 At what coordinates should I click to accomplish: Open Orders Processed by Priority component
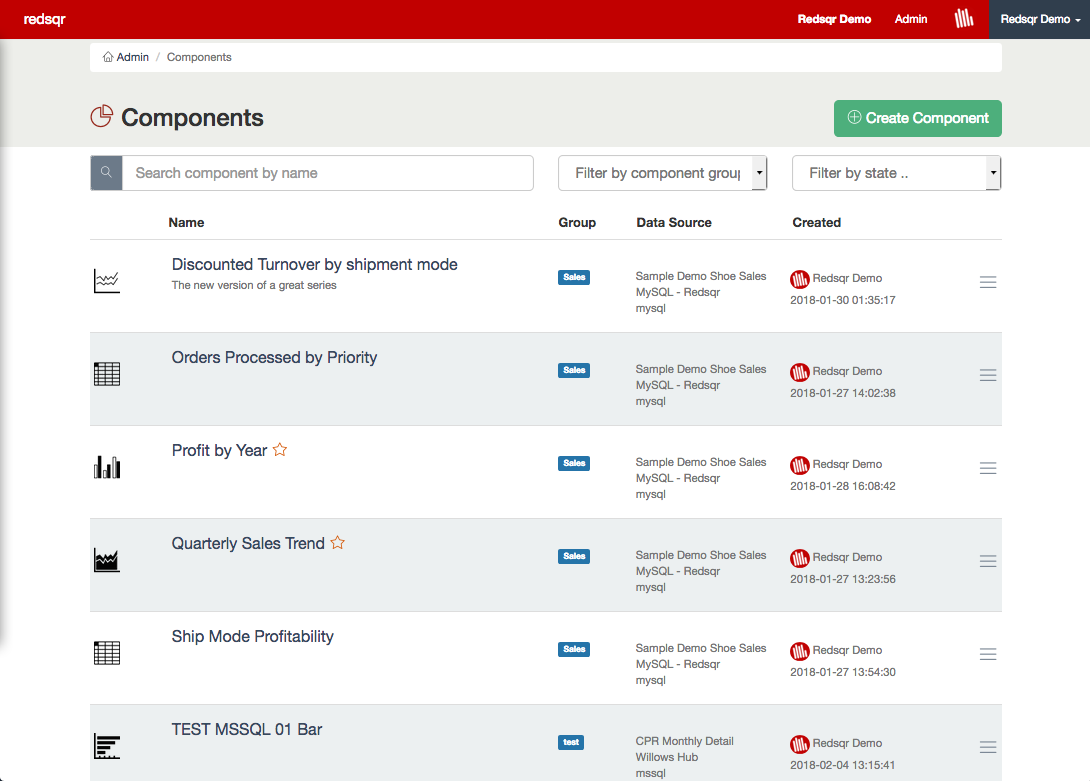click(x=275, y=357)
